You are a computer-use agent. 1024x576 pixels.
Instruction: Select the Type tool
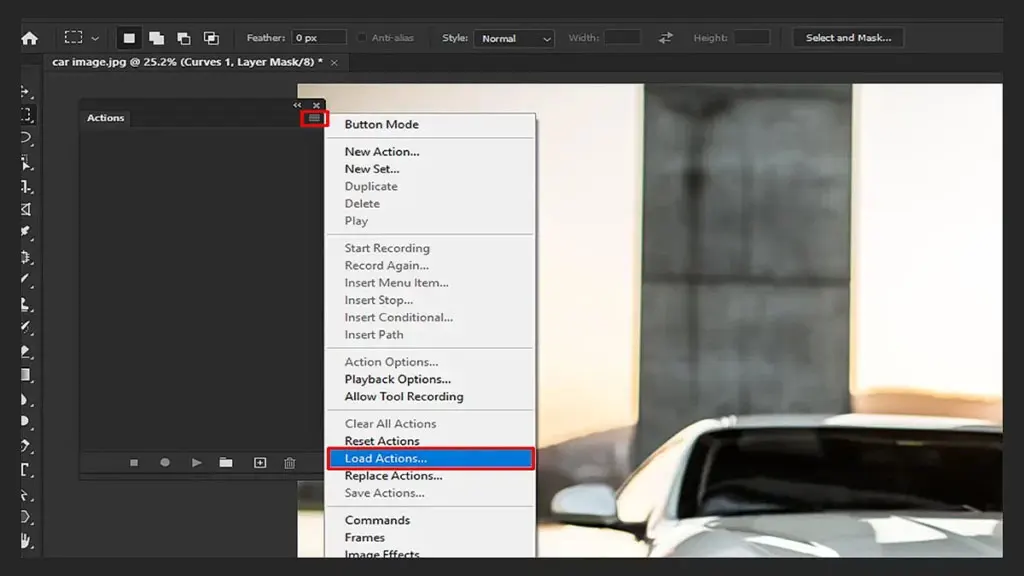pos(26,470)
